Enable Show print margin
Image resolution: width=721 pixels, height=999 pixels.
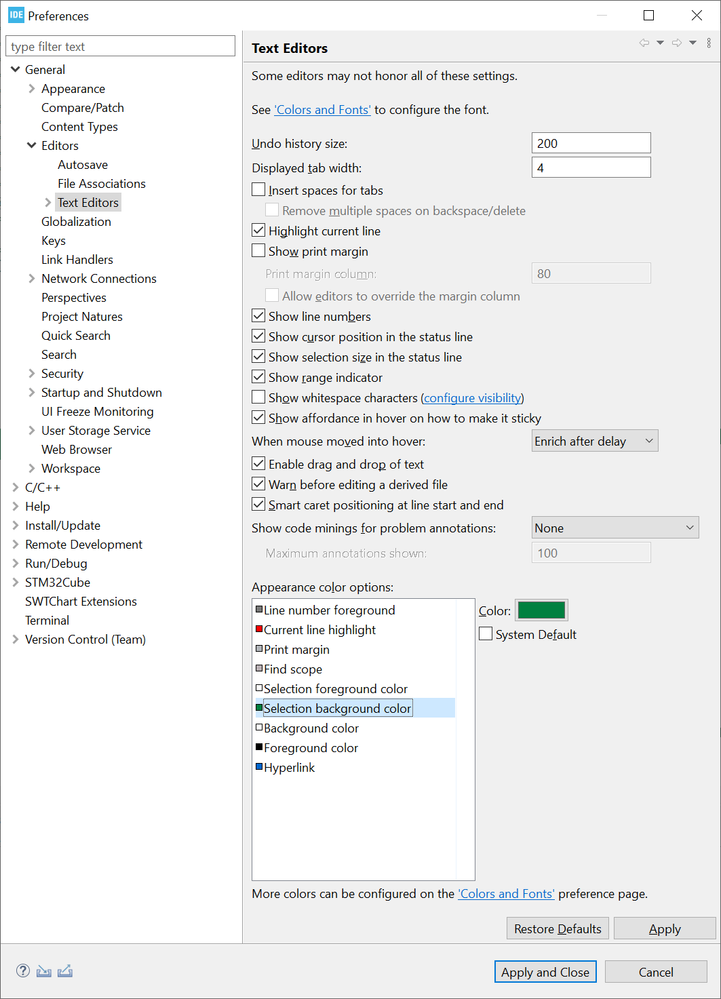click(259, 251)
